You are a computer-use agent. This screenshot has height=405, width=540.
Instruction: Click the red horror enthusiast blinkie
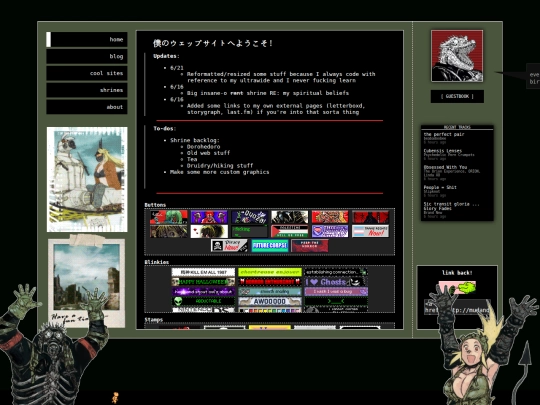click(270, 282)
